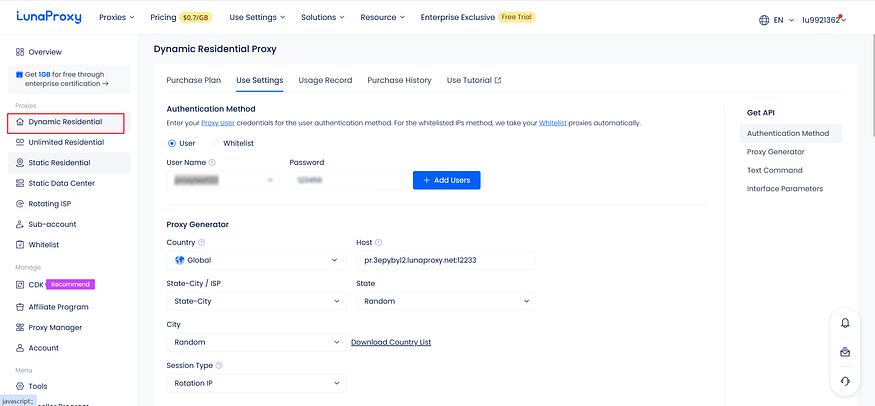This screenshot has width=875, height=406.
Task: Open the mail inbox floating icon
Action: coord(845,352)
